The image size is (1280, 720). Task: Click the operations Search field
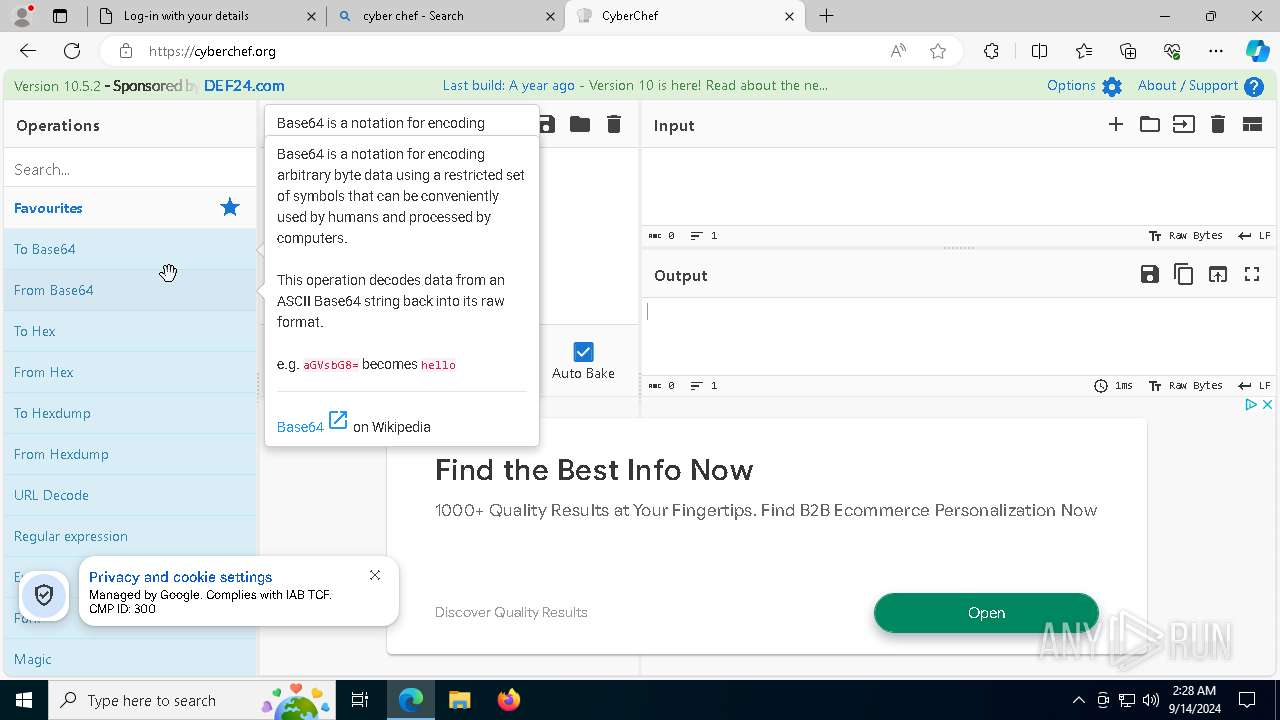click(x=130, y=169)
